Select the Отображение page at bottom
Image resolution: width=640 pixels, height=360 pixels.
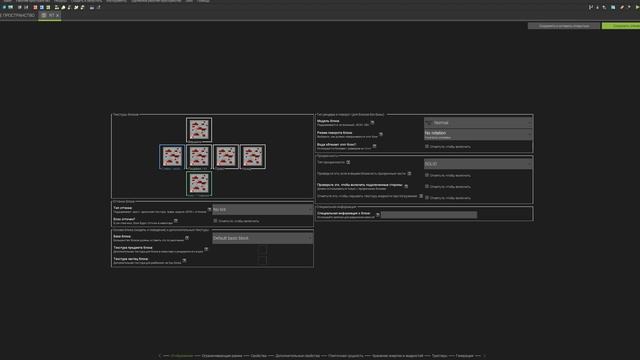click(182, 356)
